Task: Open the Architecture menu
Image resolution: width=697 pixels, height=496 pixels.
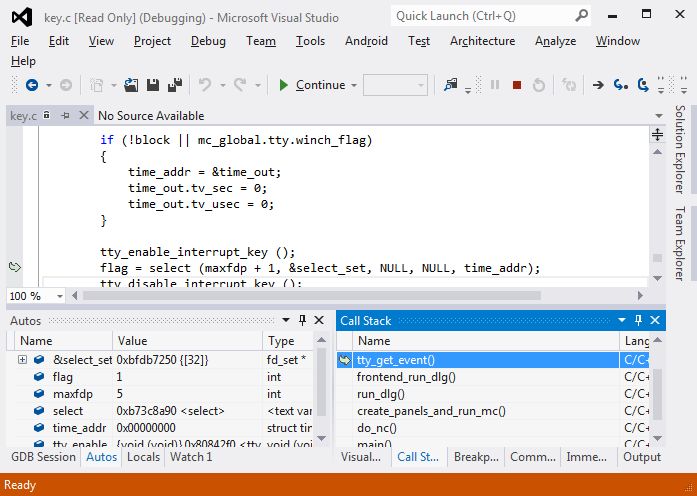Action: click(482, 41)
